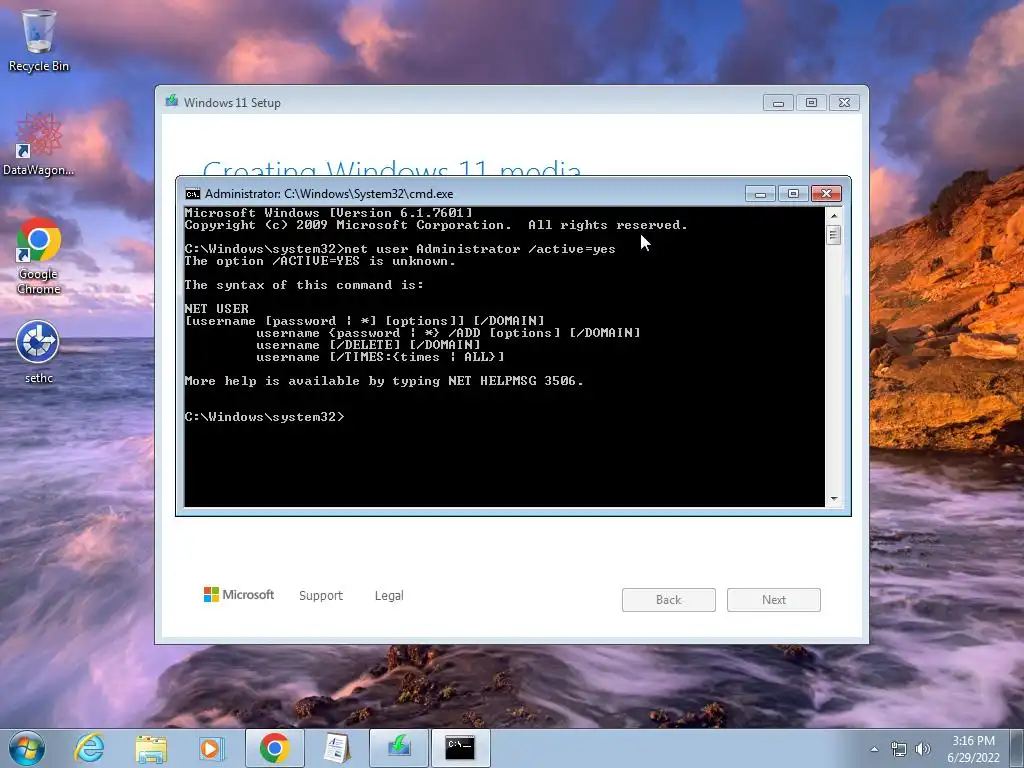Screen dimensions: 1024x768
Task: Open the clock showing 3:16 PM
Action: pyautogui.click(x=973, y=749)
